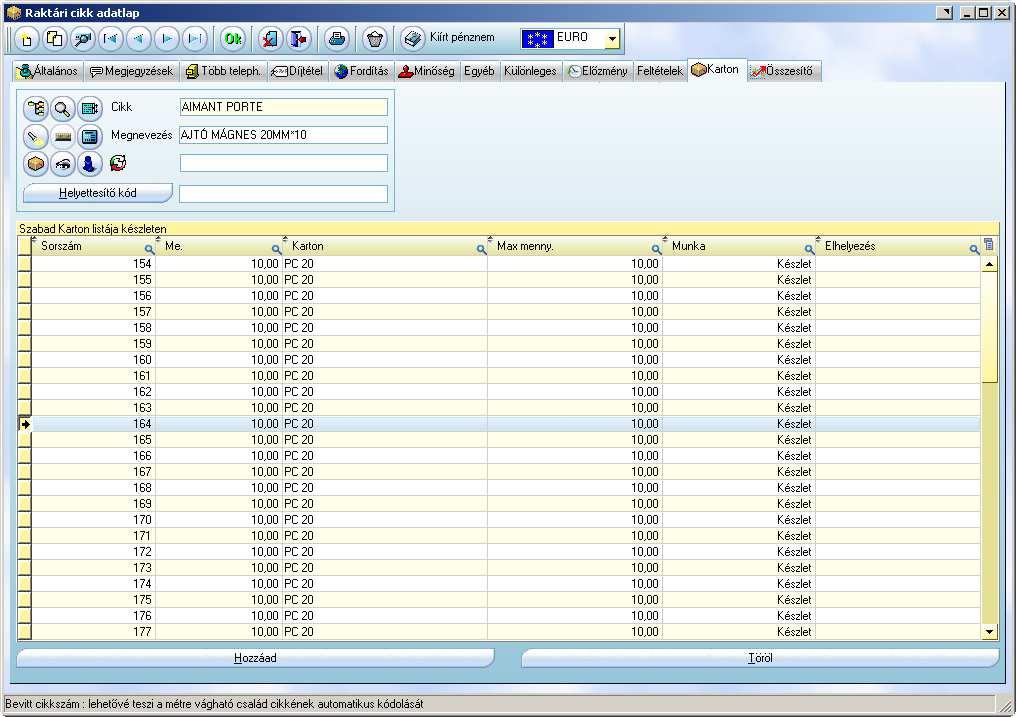Click the red-green refresh arrows icon
Image resolution: width=1016 pixels, height=717 pixels.
[117, 163]
